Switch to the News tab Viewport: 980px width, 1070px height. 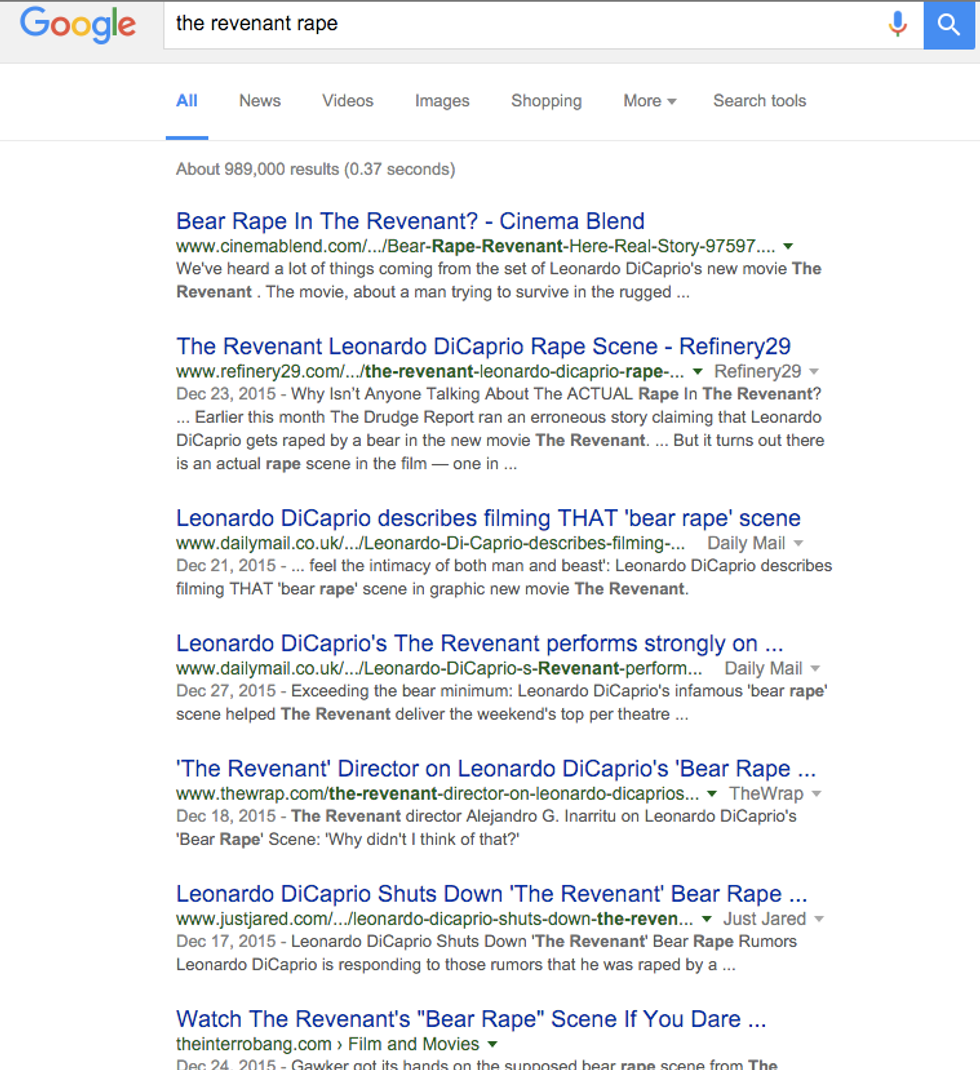259,101
